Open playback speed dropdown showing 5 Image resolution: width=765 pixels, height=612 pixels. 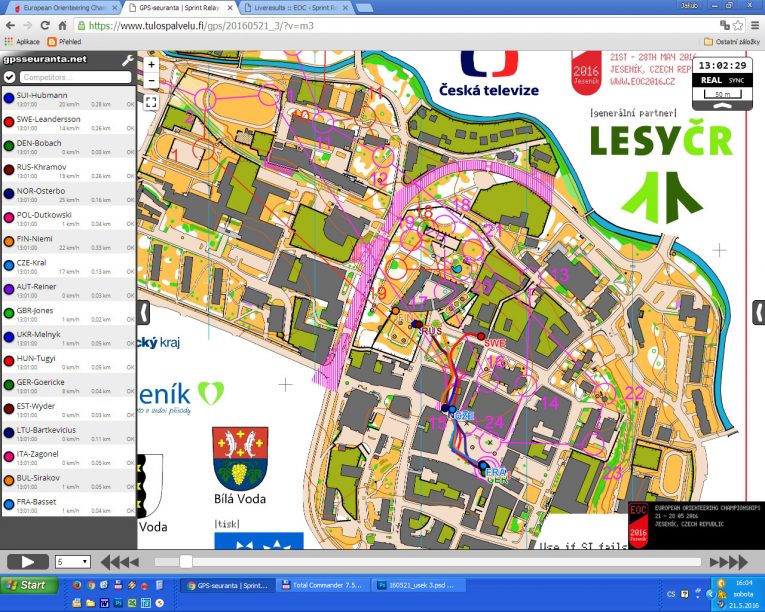(x=73, y=562)
